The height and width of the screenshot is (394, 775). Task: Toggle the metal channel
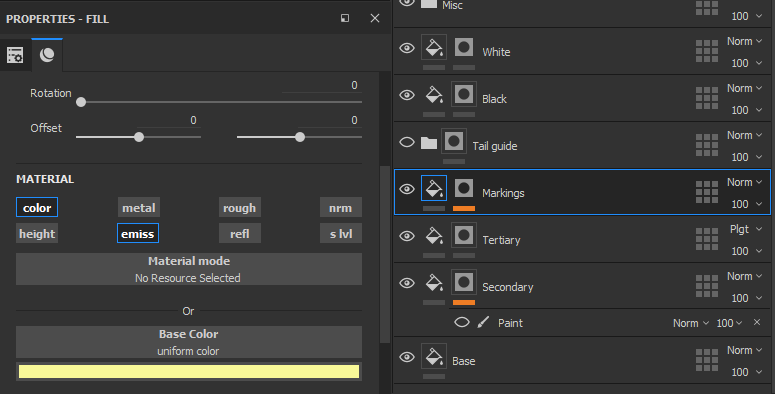(x=139, y=208)
